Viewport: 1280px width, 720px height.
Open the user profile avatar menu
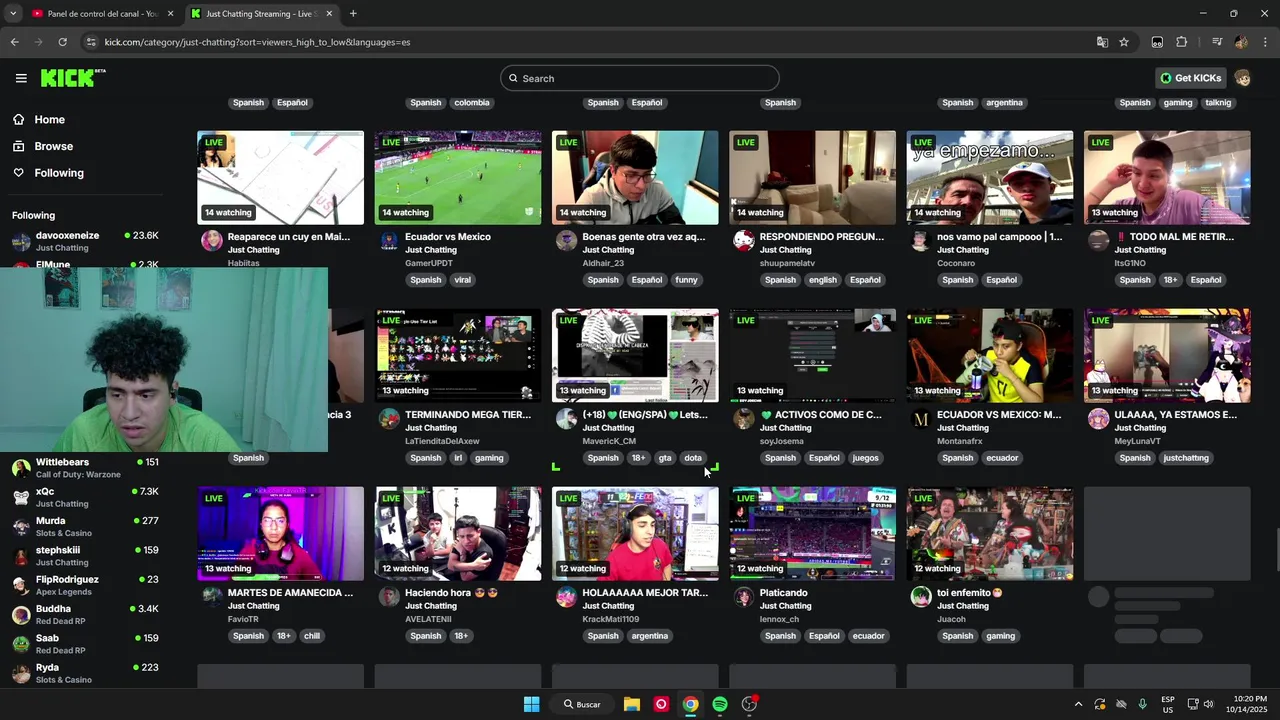click(x=1243, y=78)
